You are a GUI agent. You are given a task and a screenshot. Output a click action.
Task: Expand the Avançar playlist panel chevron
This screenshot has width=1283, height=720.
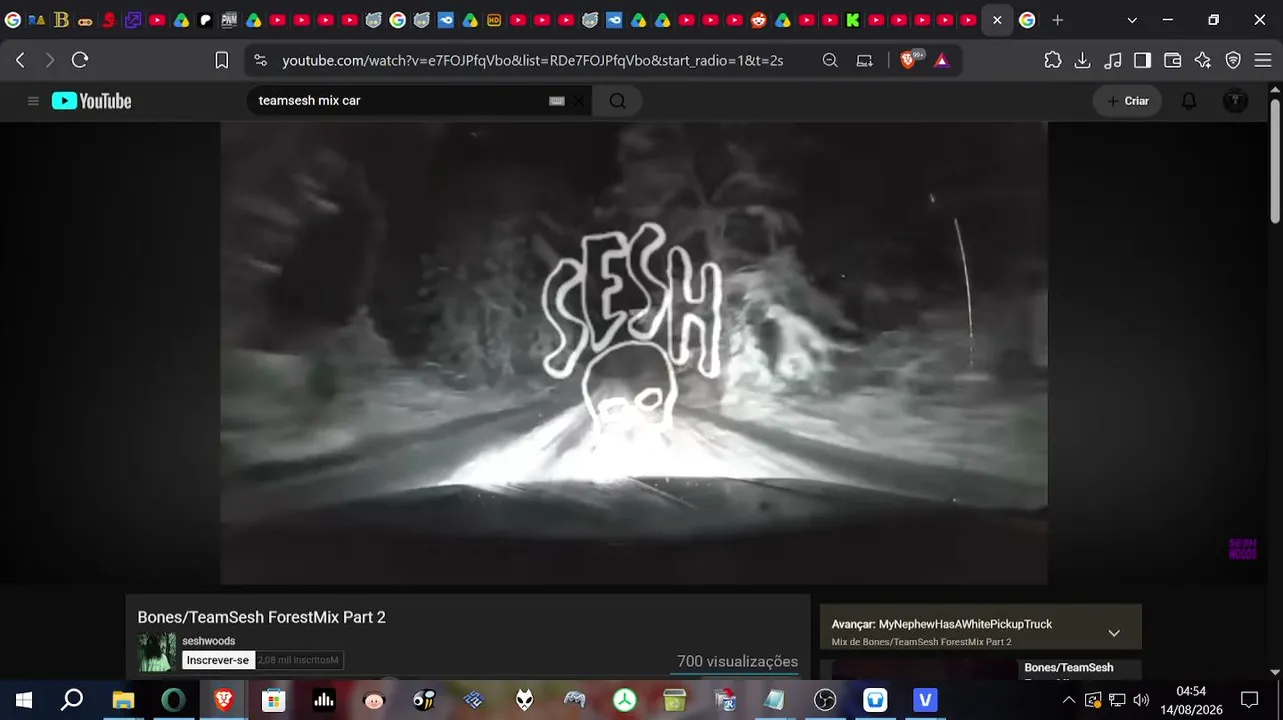click(1114, 633)
